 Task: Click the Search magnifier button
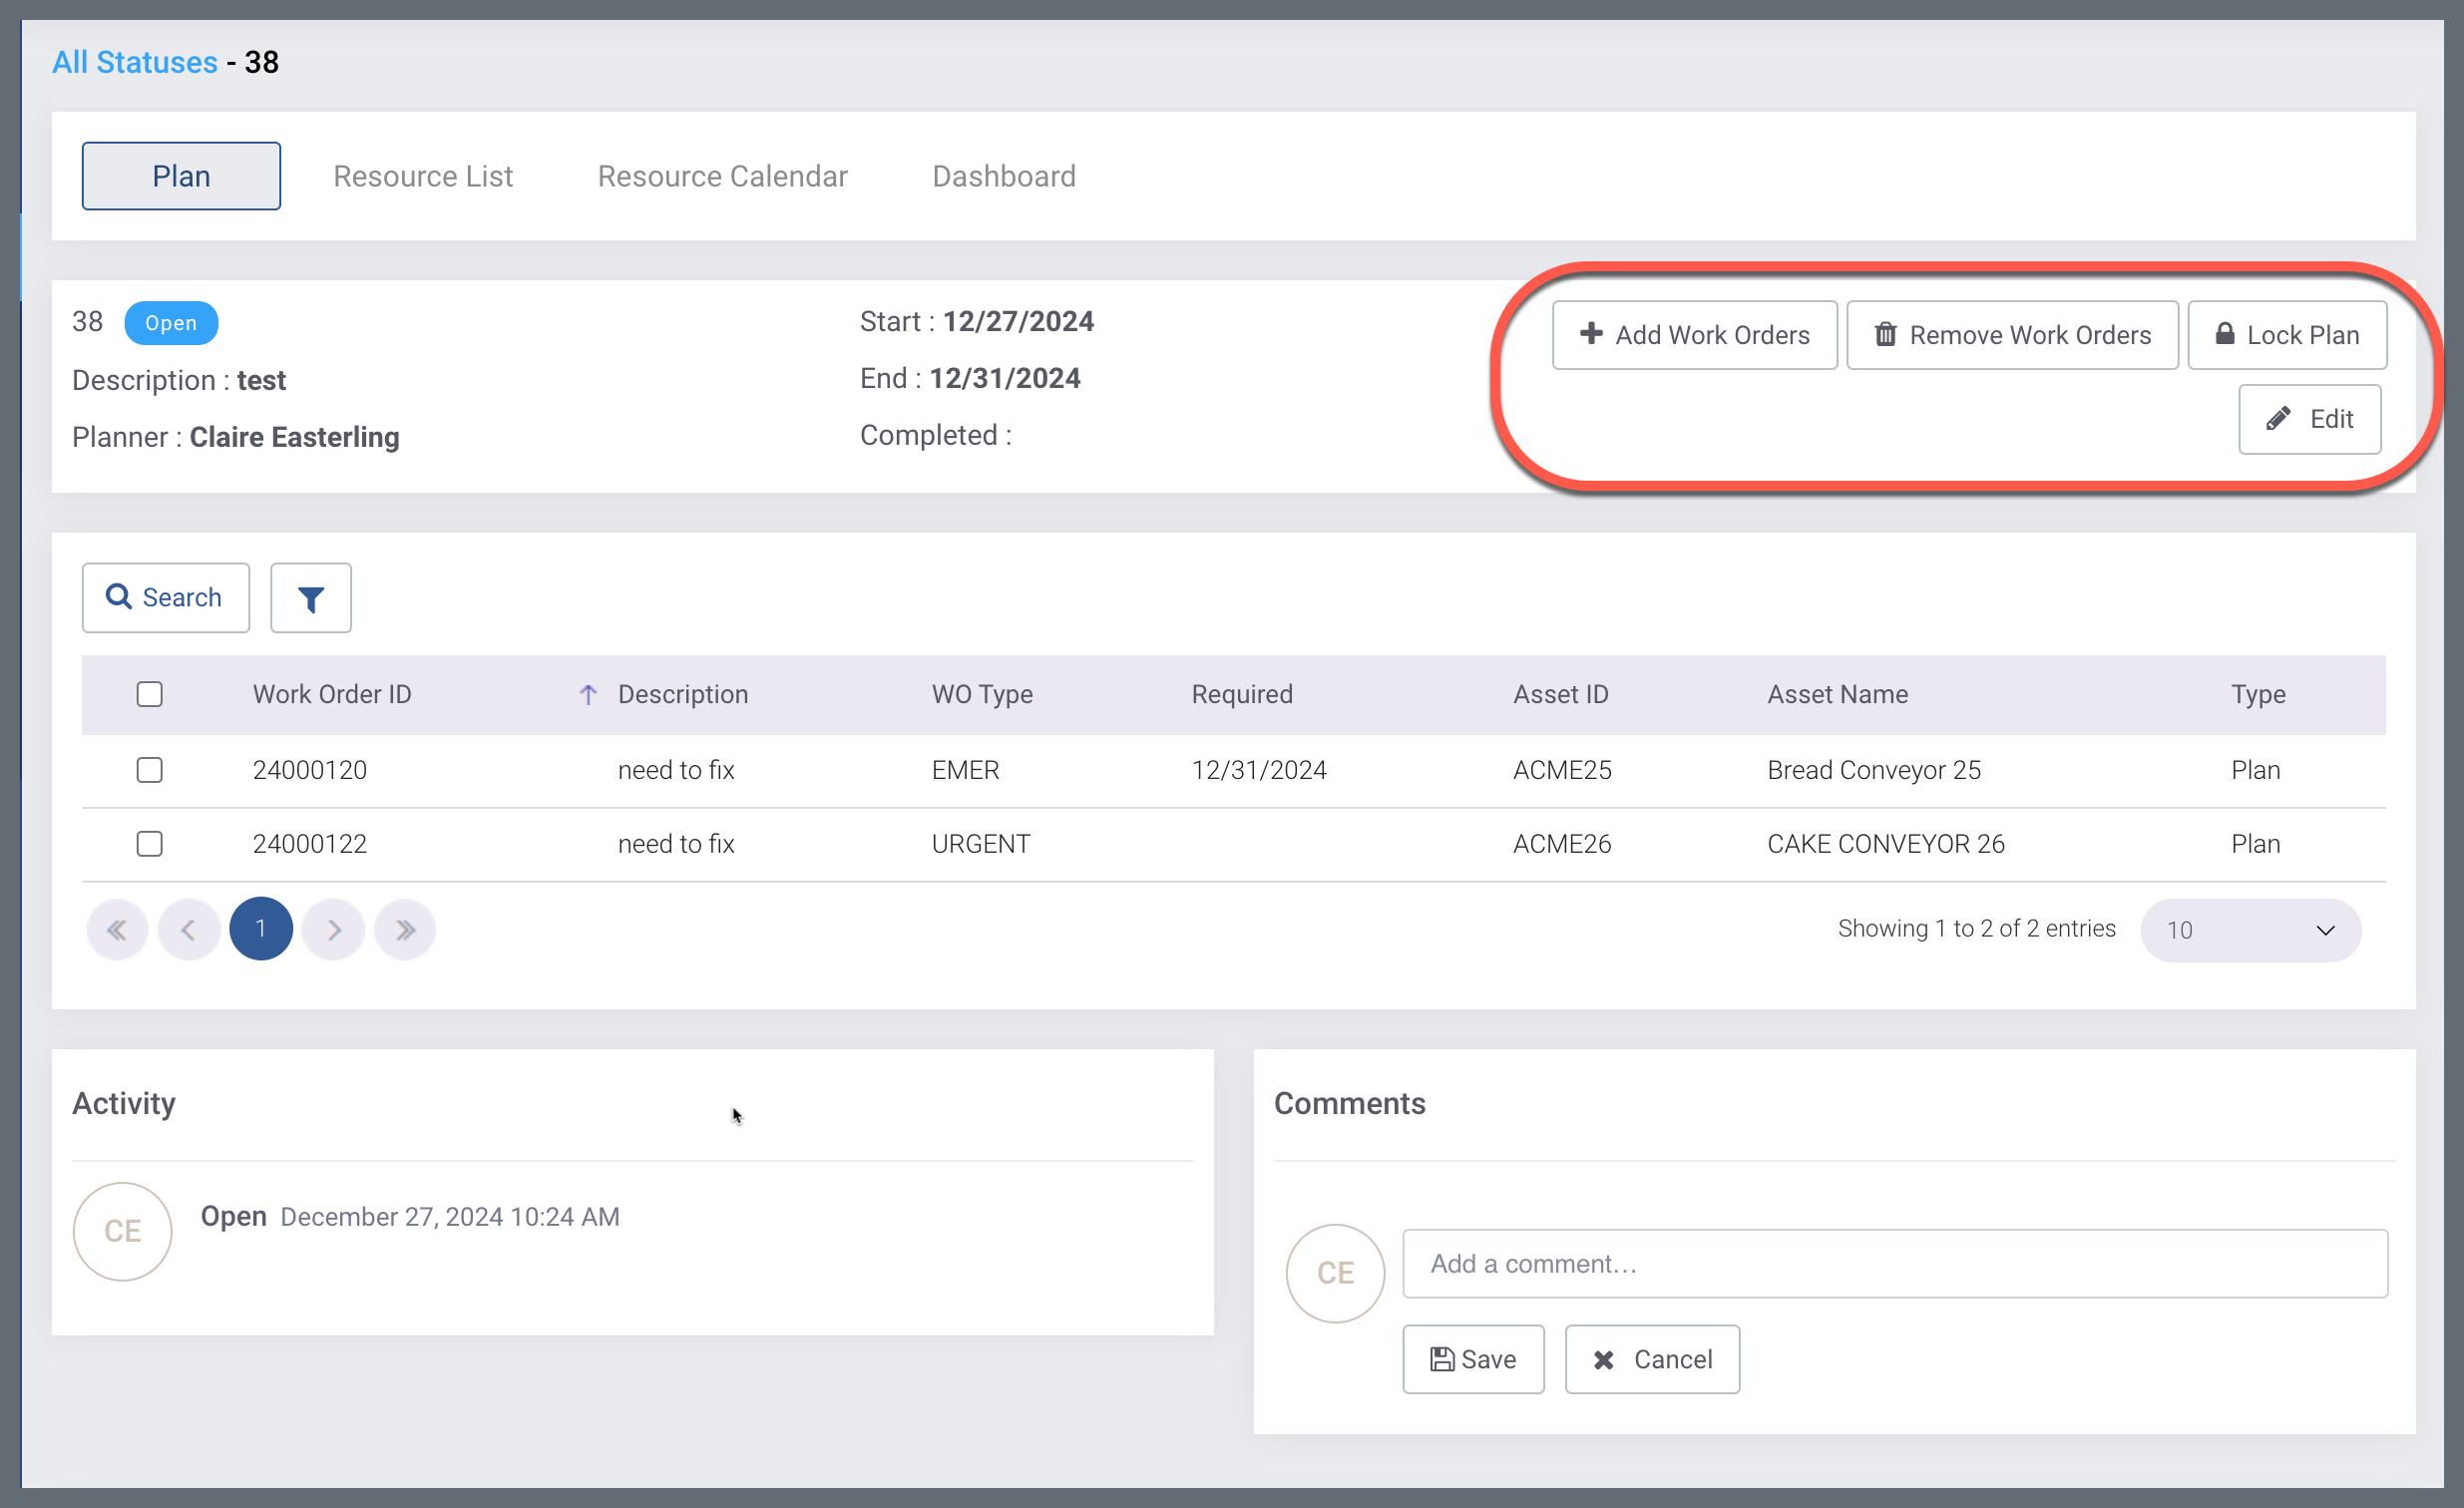pos(165,598)
